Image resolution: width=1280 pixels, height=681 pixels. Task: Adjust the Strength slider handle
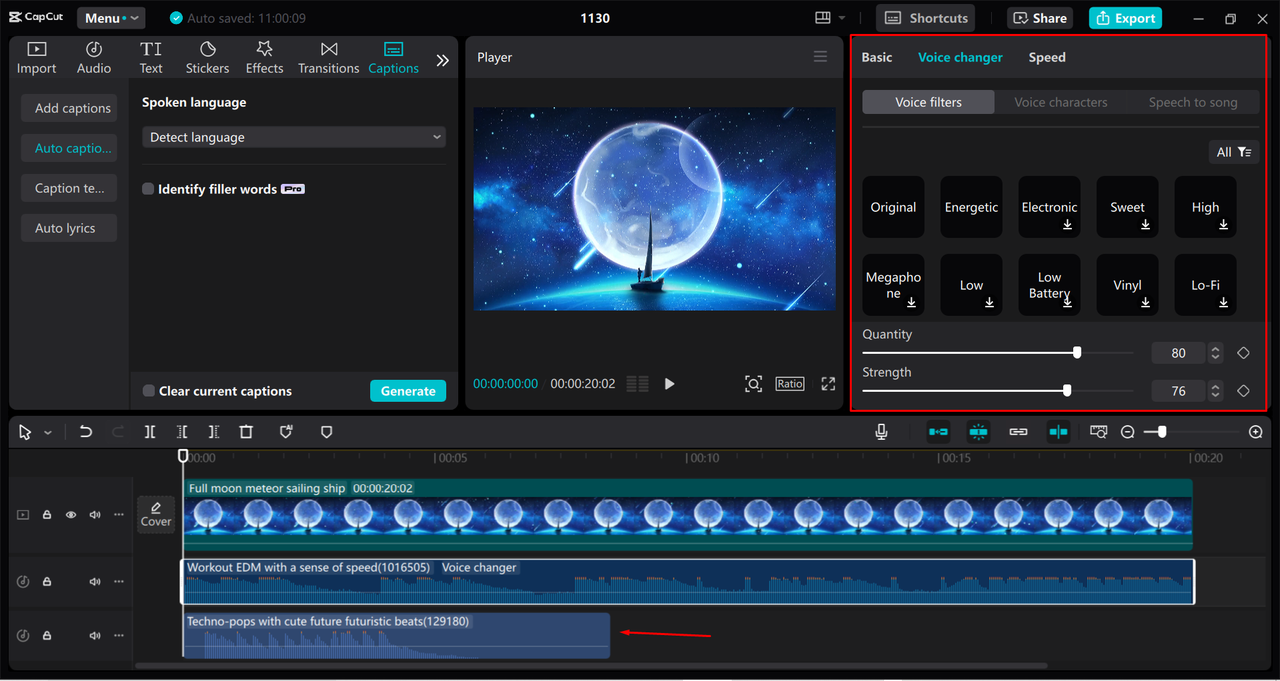1067,391
